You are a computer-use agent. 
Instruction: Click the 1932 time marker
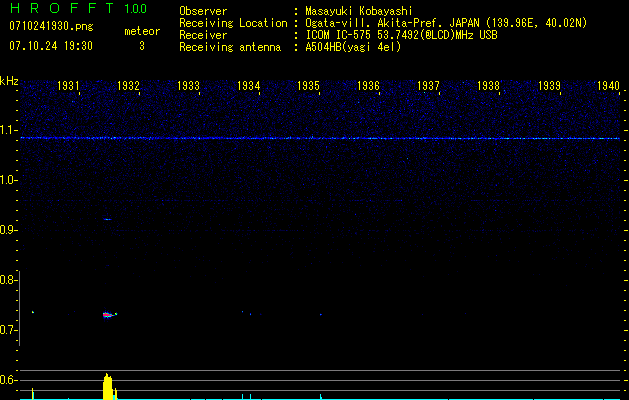[128, 85]
